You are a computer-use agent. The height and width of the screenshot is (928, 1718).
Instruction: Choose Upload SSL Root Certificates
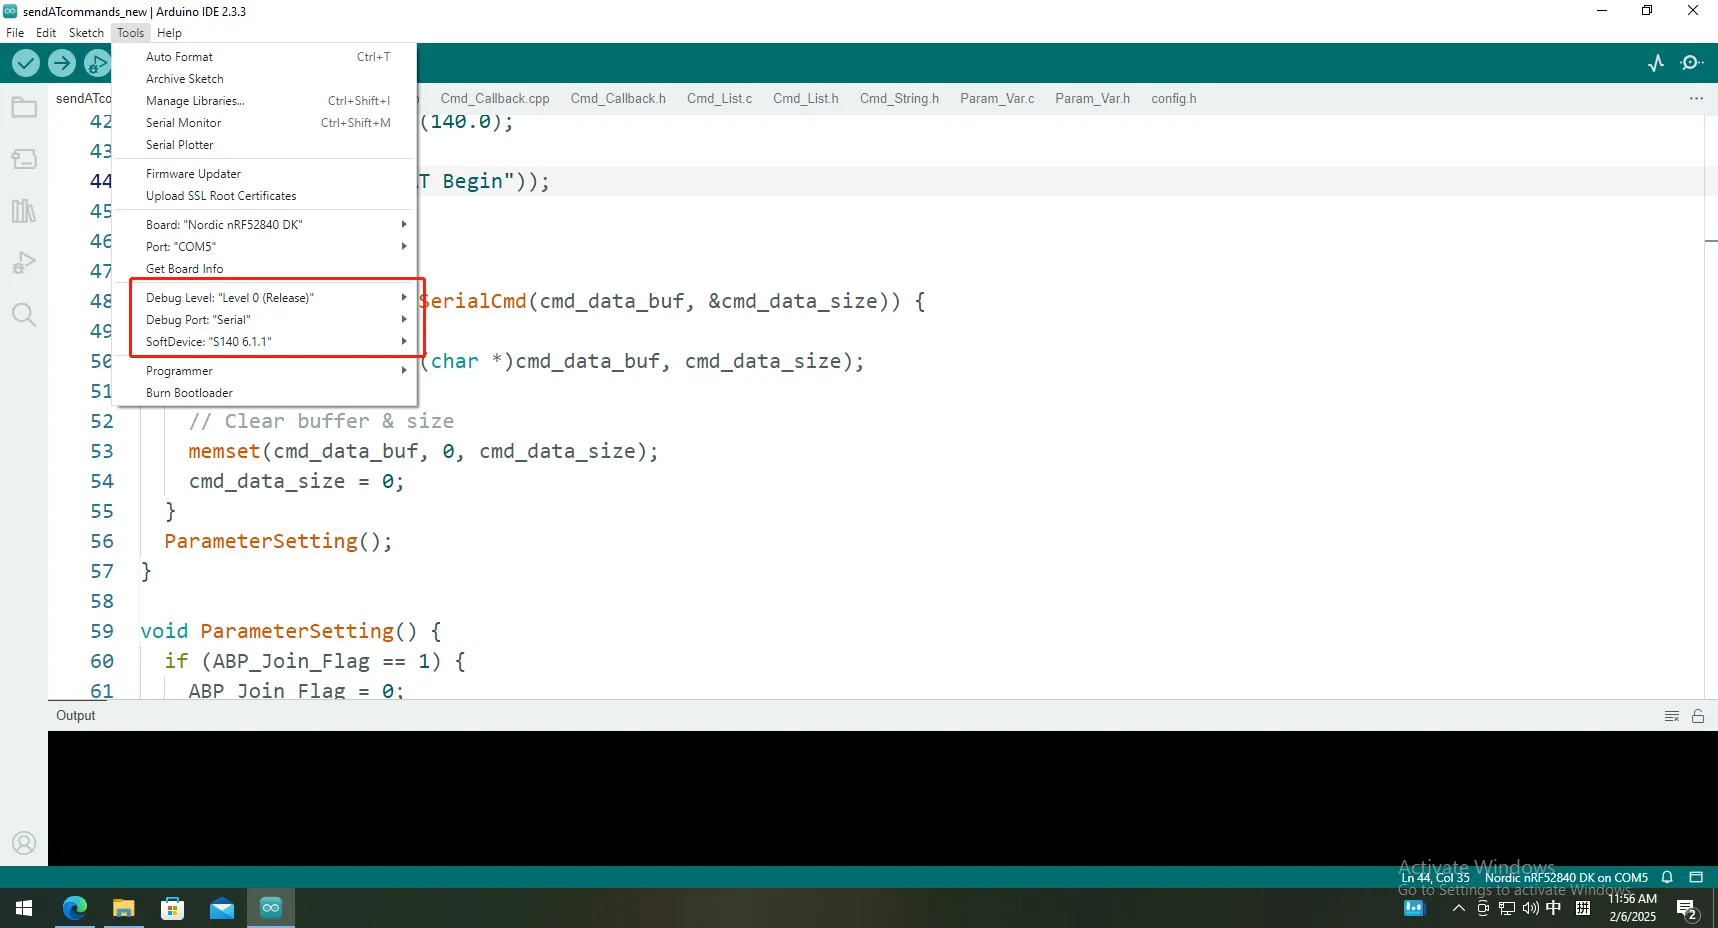tap(264, 196)
